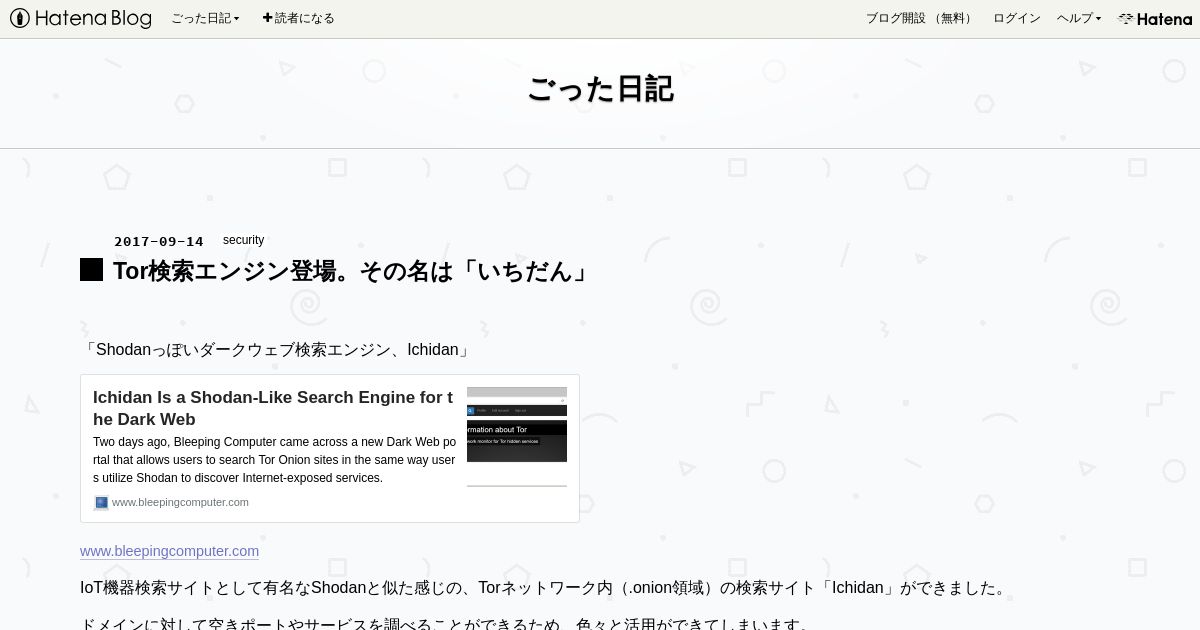
Task: Select the security category tag
Action: point(243,240)
